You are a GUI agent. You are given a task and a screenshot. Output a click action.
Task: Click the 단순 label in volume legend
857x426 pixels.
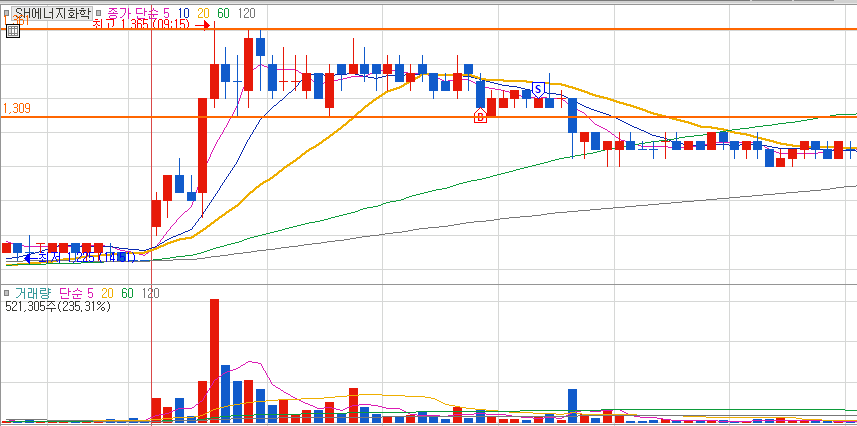[72, 293]
